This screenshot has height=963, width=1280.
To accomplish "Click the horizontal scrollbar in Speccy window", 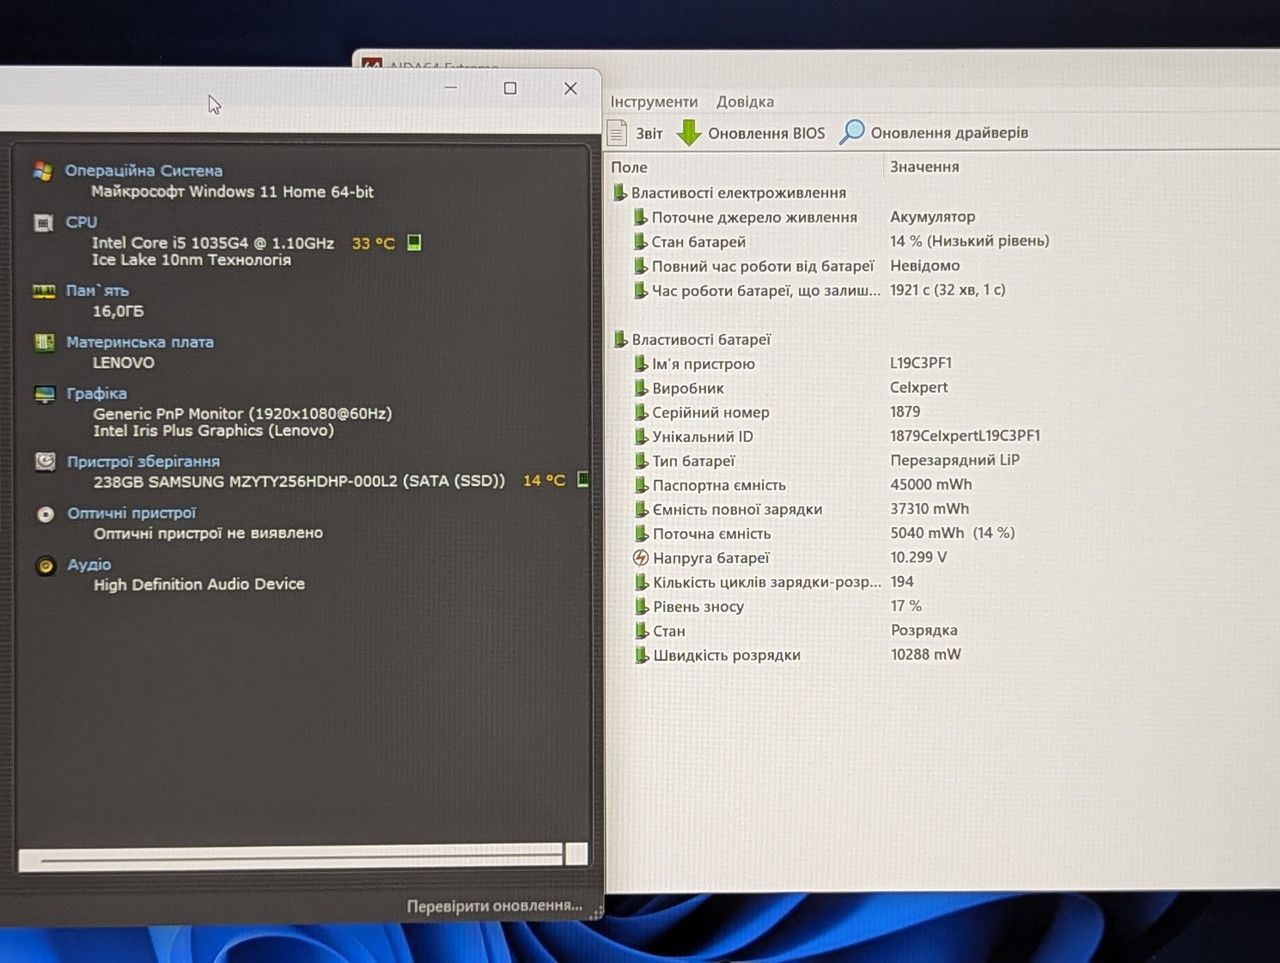I will pos(302,856).
